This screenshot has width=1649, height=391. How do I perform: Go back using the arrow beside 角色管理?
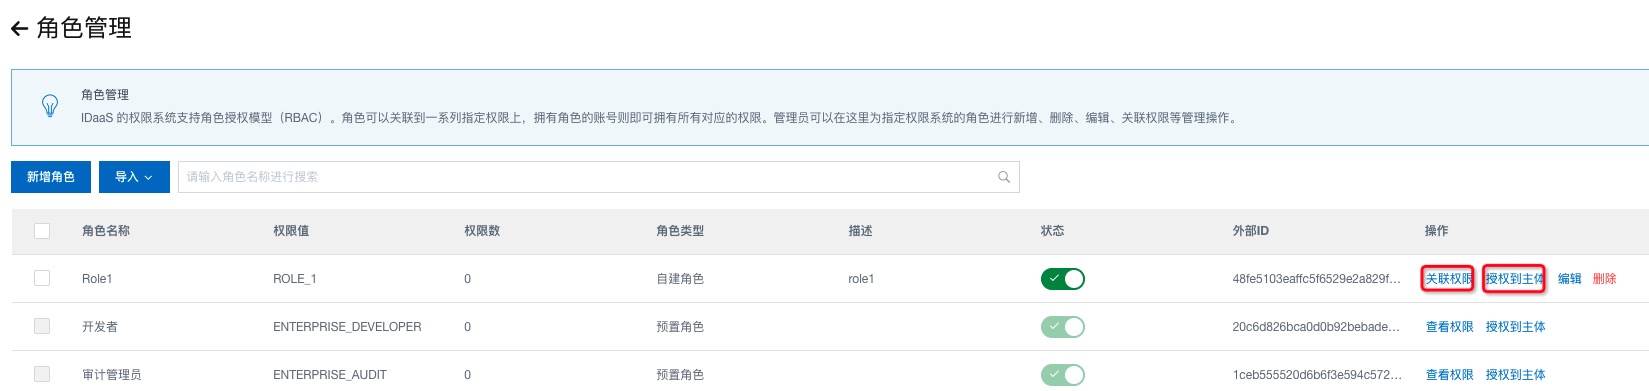[x=19, y=29]
